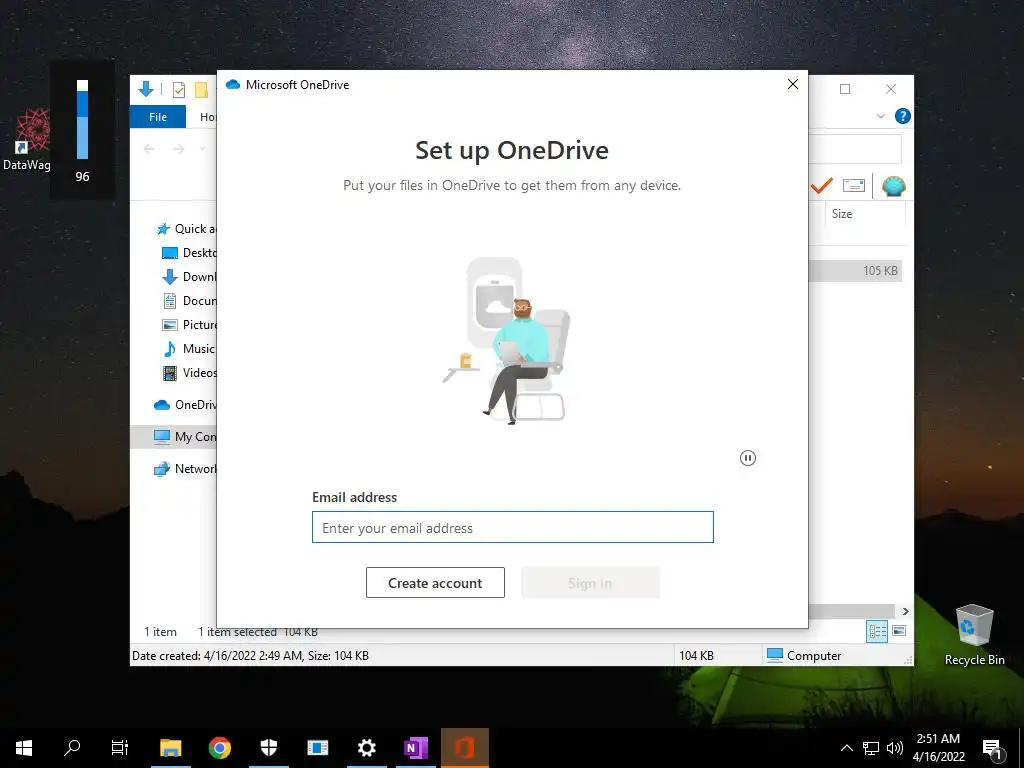This screenshot has width=1024, height=768.
Task: Click the network icon in system tray
Action: (x=871, y=748)
